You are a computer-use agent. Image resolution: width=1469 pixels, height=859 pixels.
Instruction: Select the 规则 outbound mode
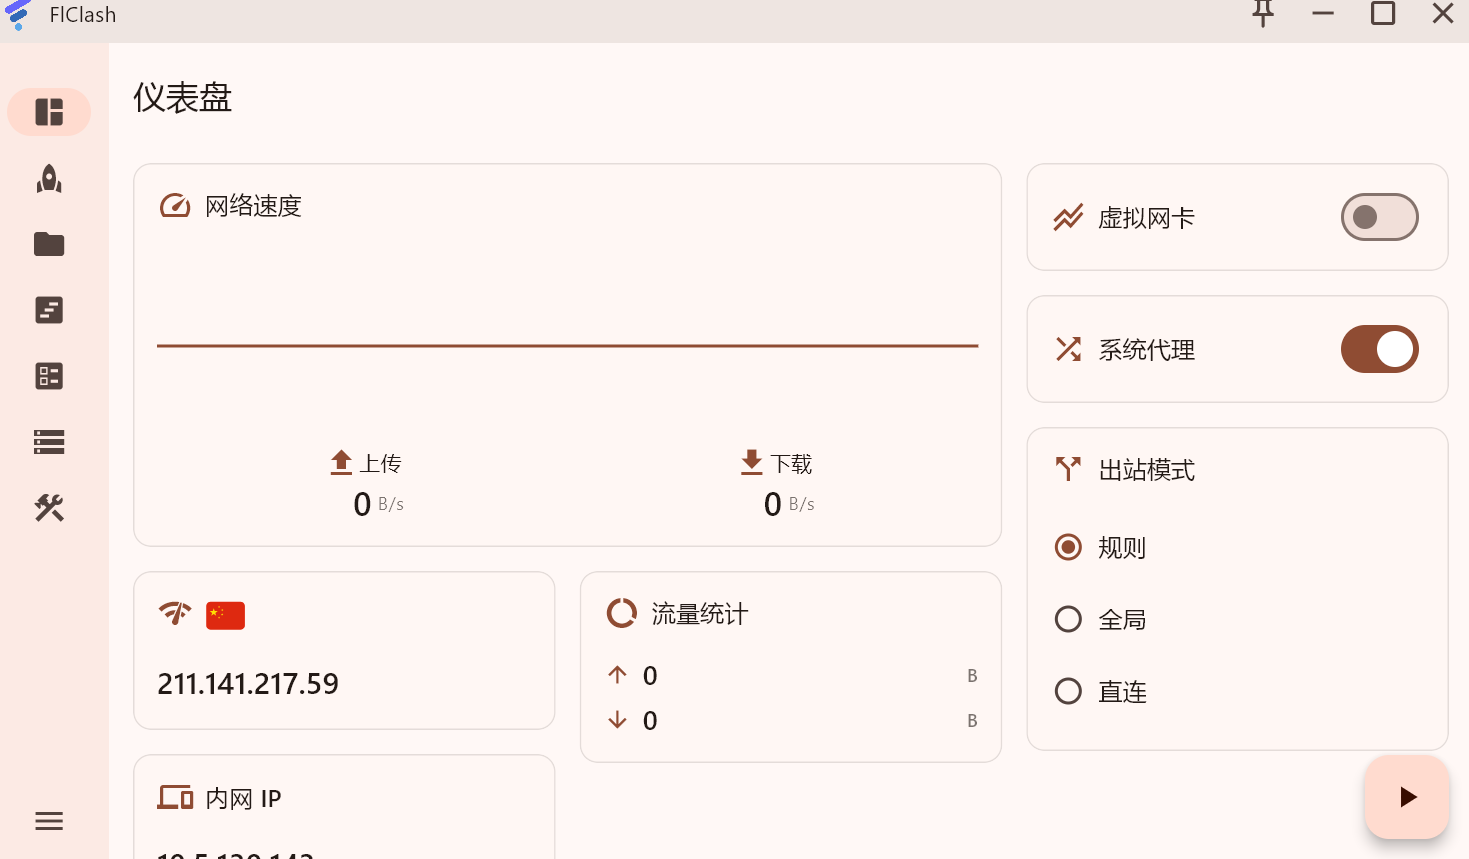[x=1069, y=547]
